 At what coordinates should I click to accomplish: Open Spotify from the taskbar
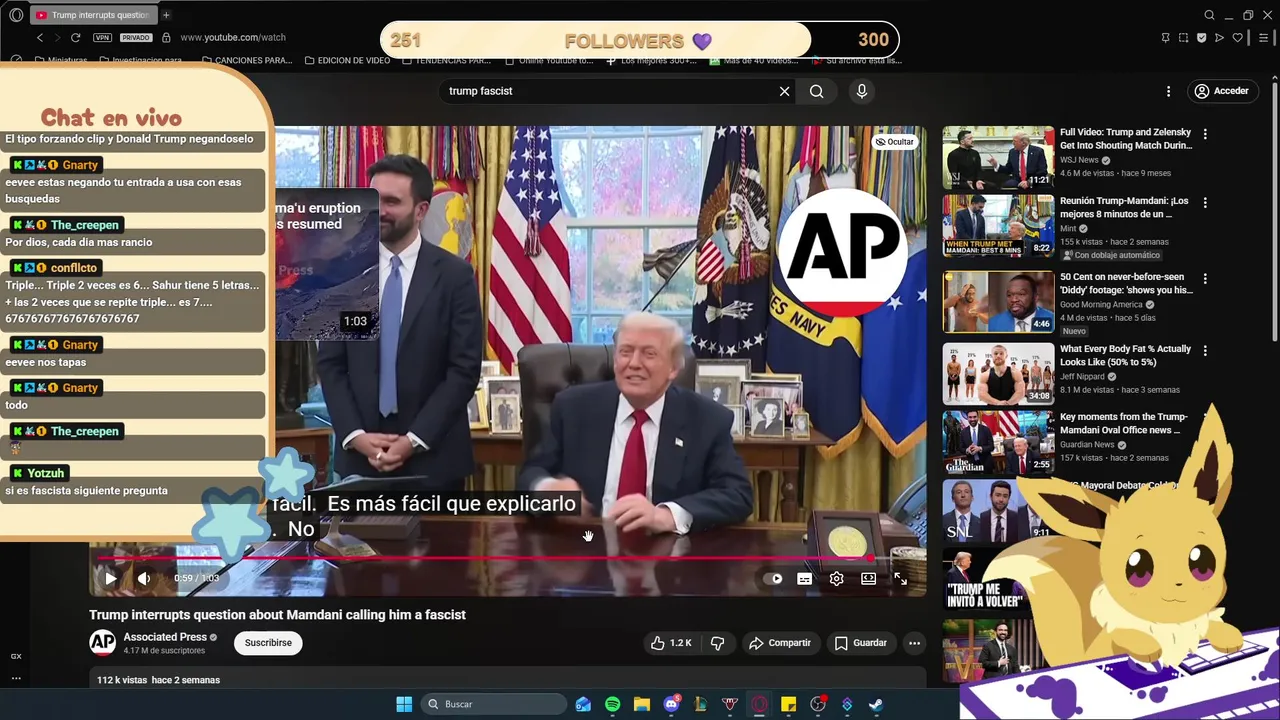click(x=612, y=704)
